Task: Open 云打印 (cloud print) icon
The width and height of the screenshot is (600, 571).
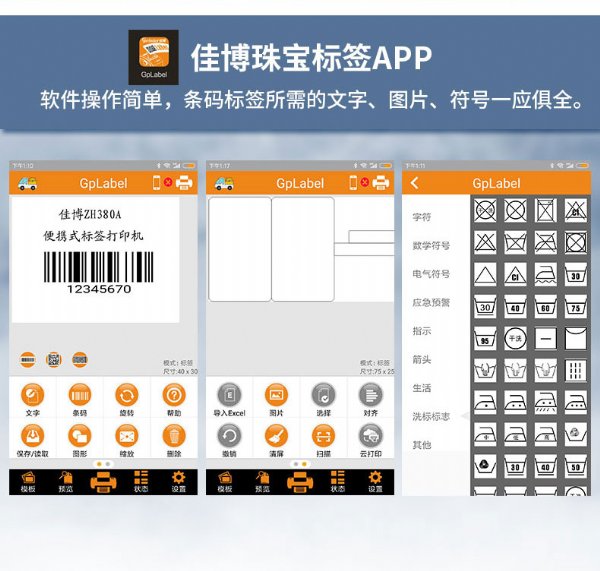Action: click(371, 436)
